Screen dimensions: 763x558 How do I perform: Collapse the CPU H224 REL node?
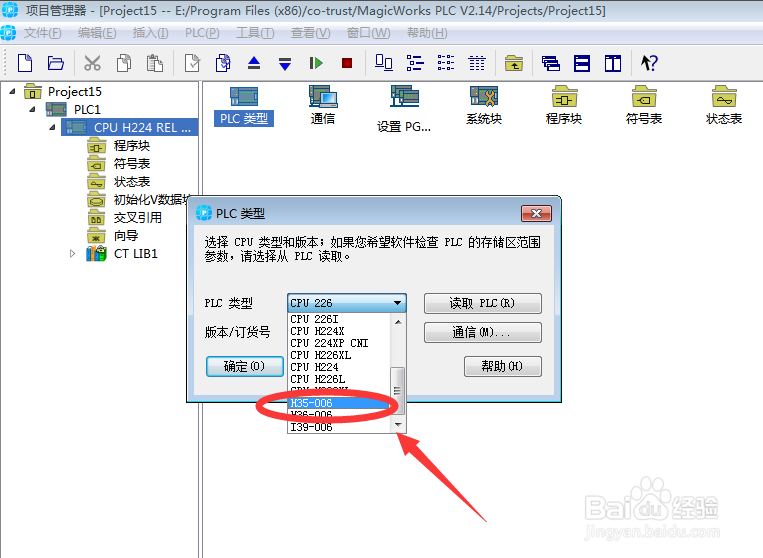click(52, 127)
